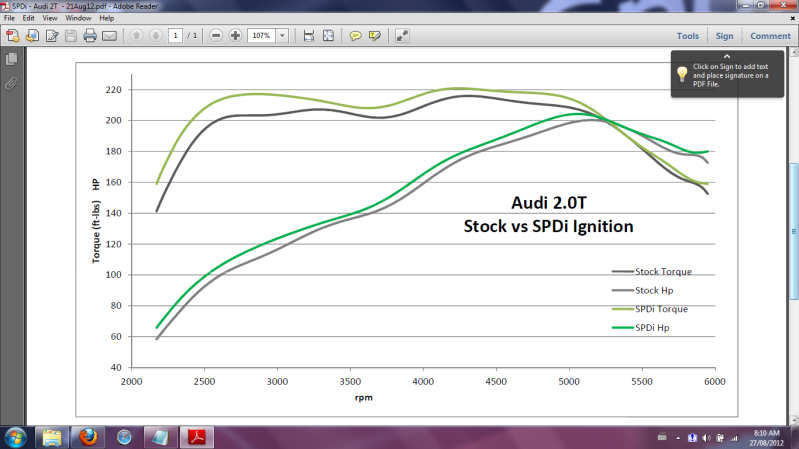Image resolution: width=799 pixels, height=449 pixels.
Task: Open the Comment pane
Action: click(770, 36)
